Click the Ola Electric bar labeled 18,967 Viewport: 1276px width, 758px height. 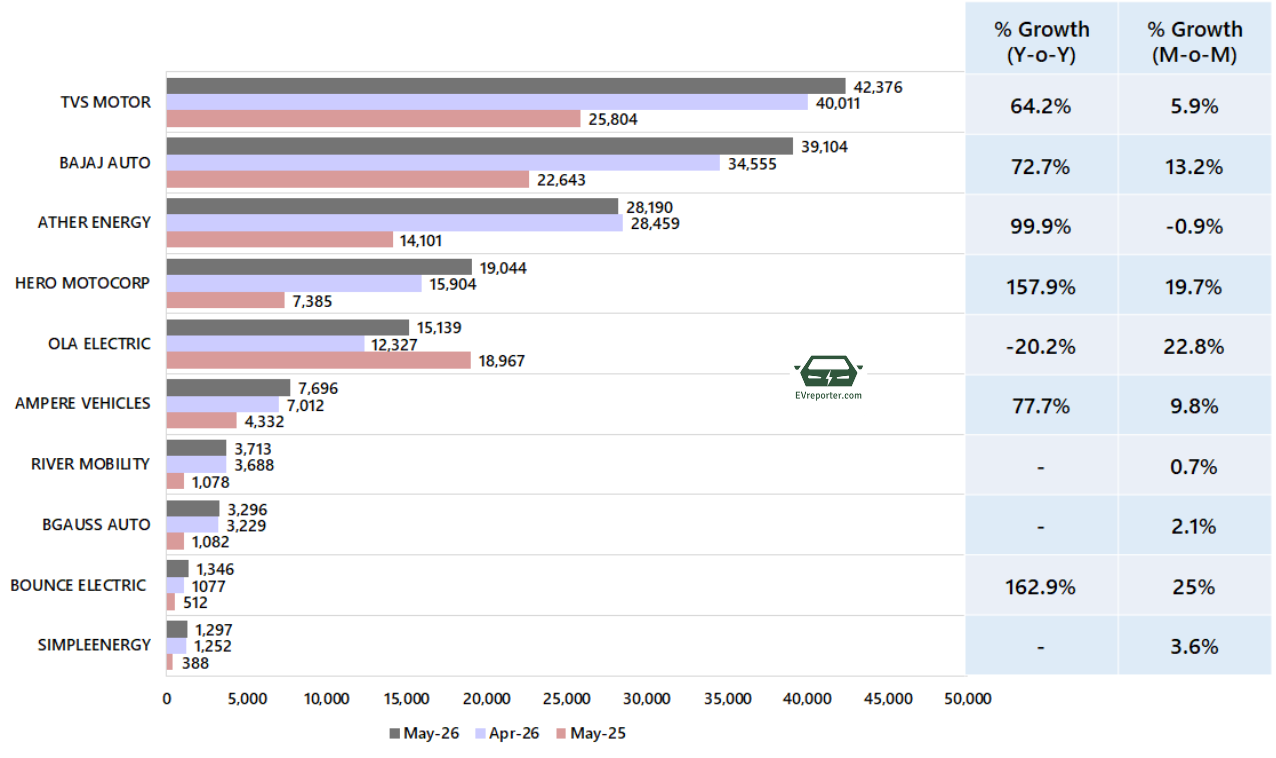(x=318, y=360)
